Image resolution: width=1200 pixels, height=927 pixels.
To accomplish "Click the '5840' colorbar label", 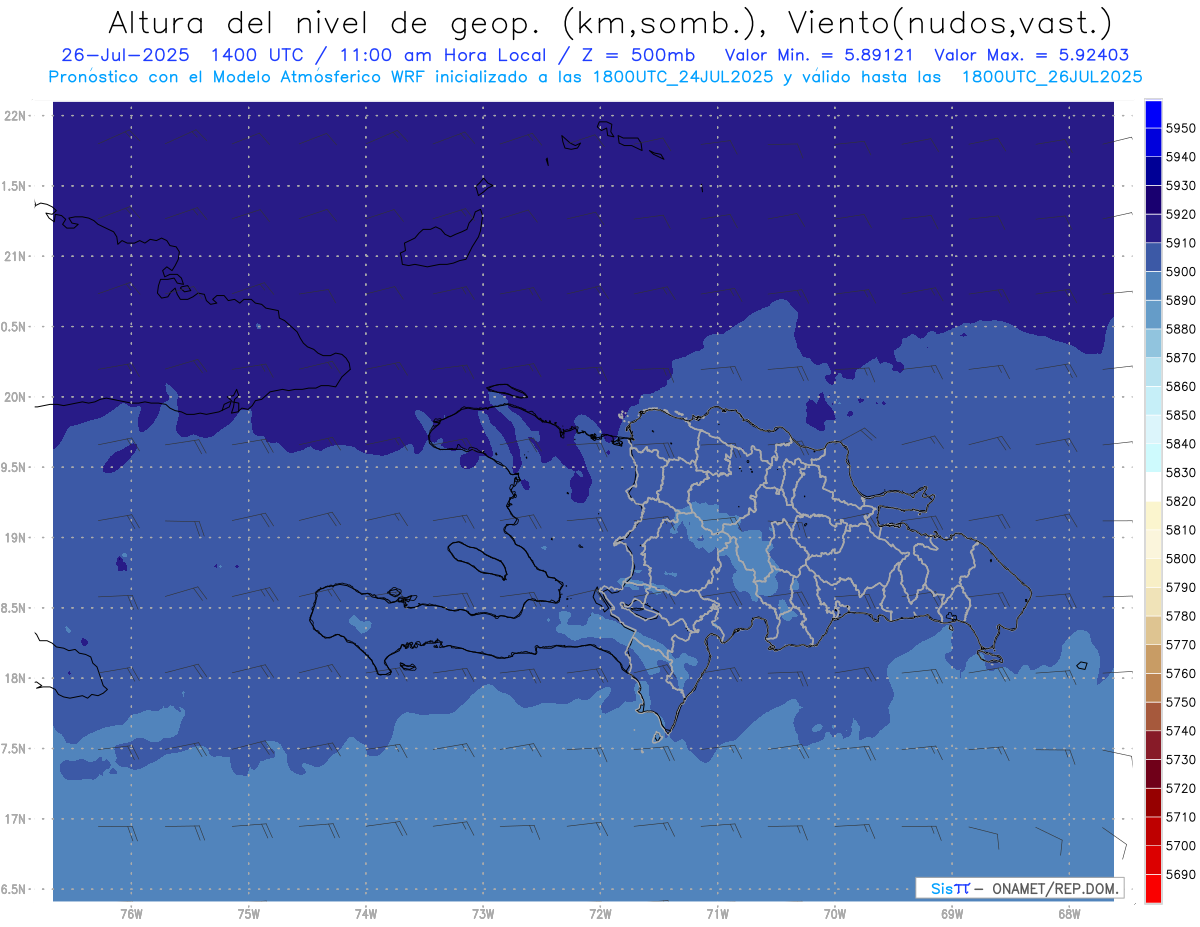I will click(1180, 443).
